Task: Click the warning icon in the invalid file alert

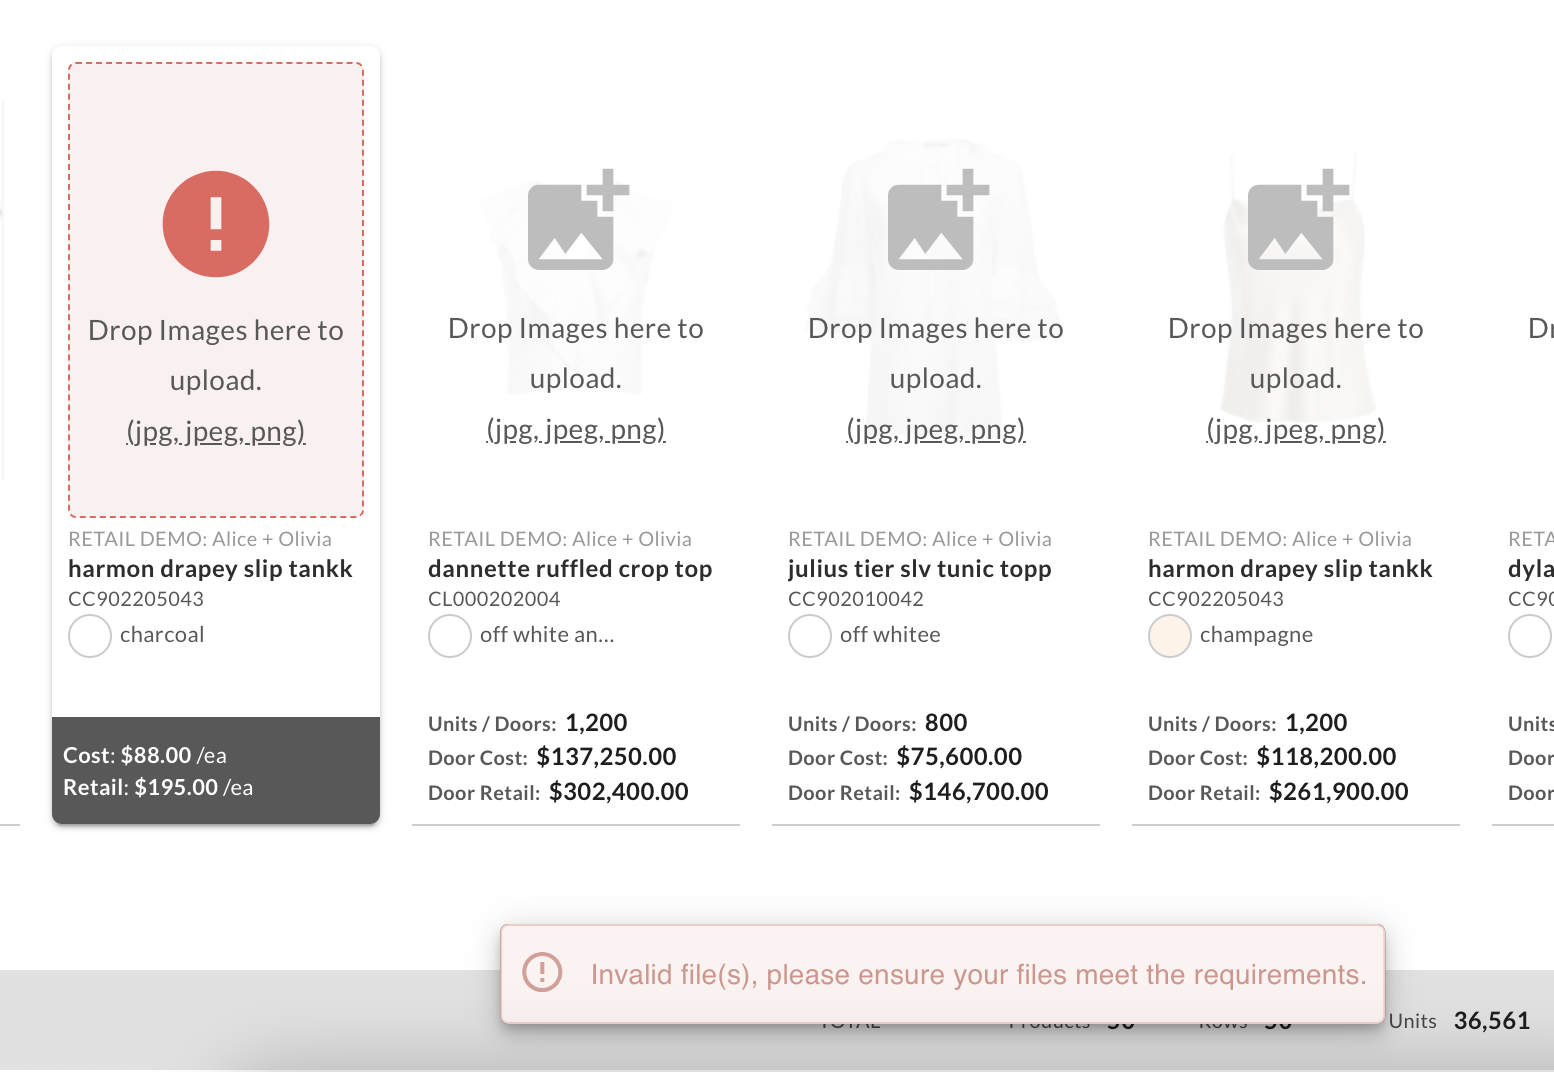Action: coord(543,971)
